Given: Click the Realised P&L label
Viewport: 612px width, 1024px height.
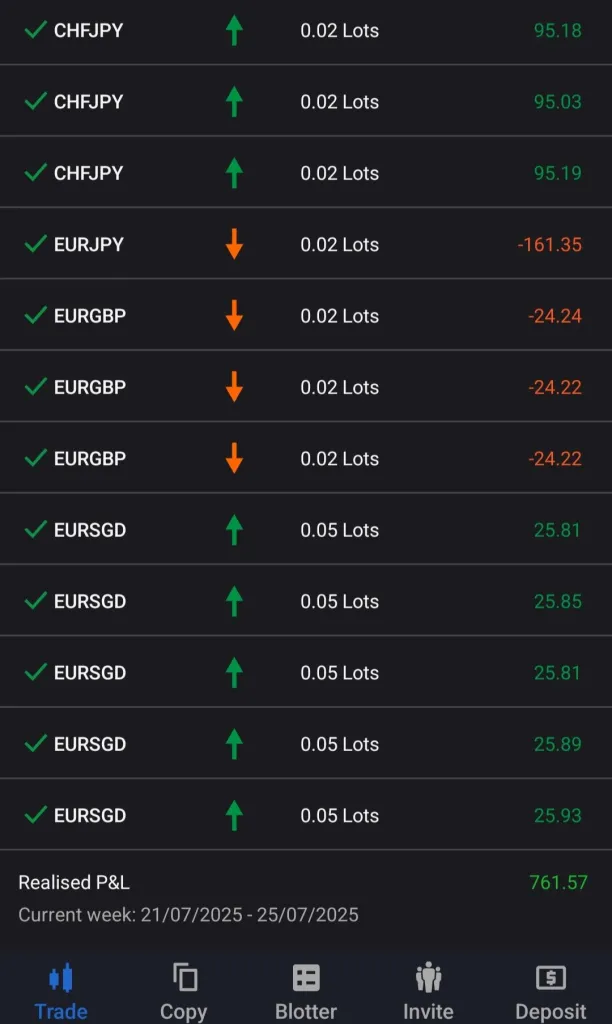Looking at the screenshot, I should (x=74, y=882).
